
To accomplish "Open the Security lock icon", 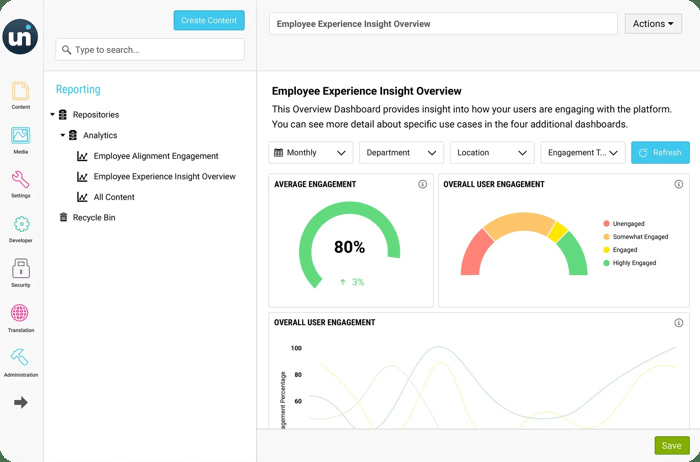I will [x=21, y=268].
